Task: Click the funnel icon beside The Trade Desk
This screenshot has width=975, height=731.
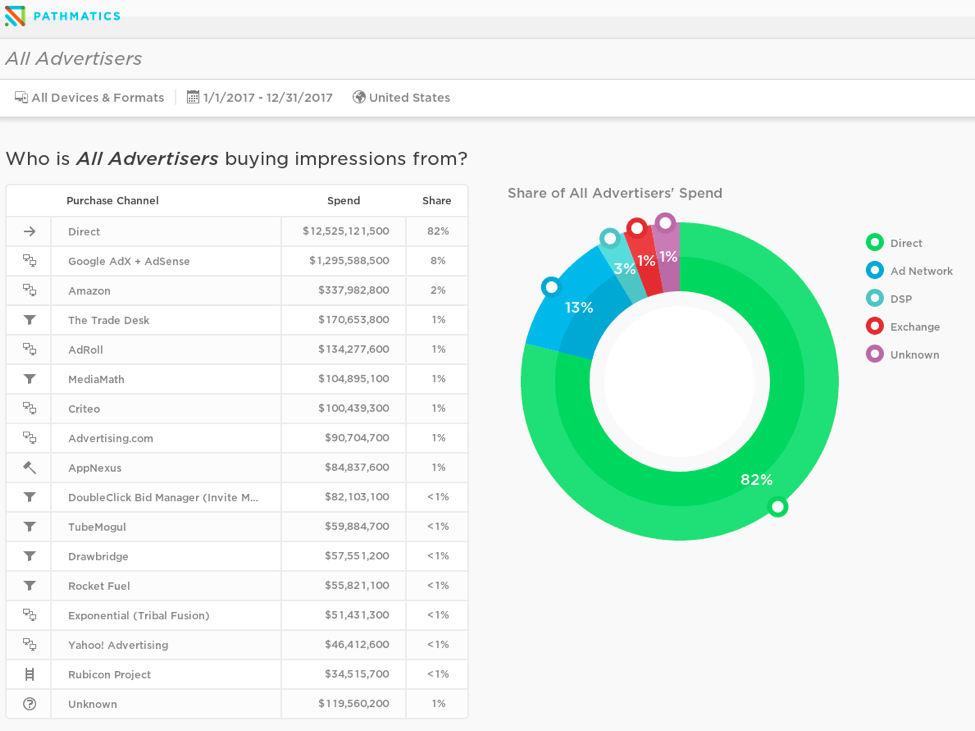Action: tap(29, 320)
